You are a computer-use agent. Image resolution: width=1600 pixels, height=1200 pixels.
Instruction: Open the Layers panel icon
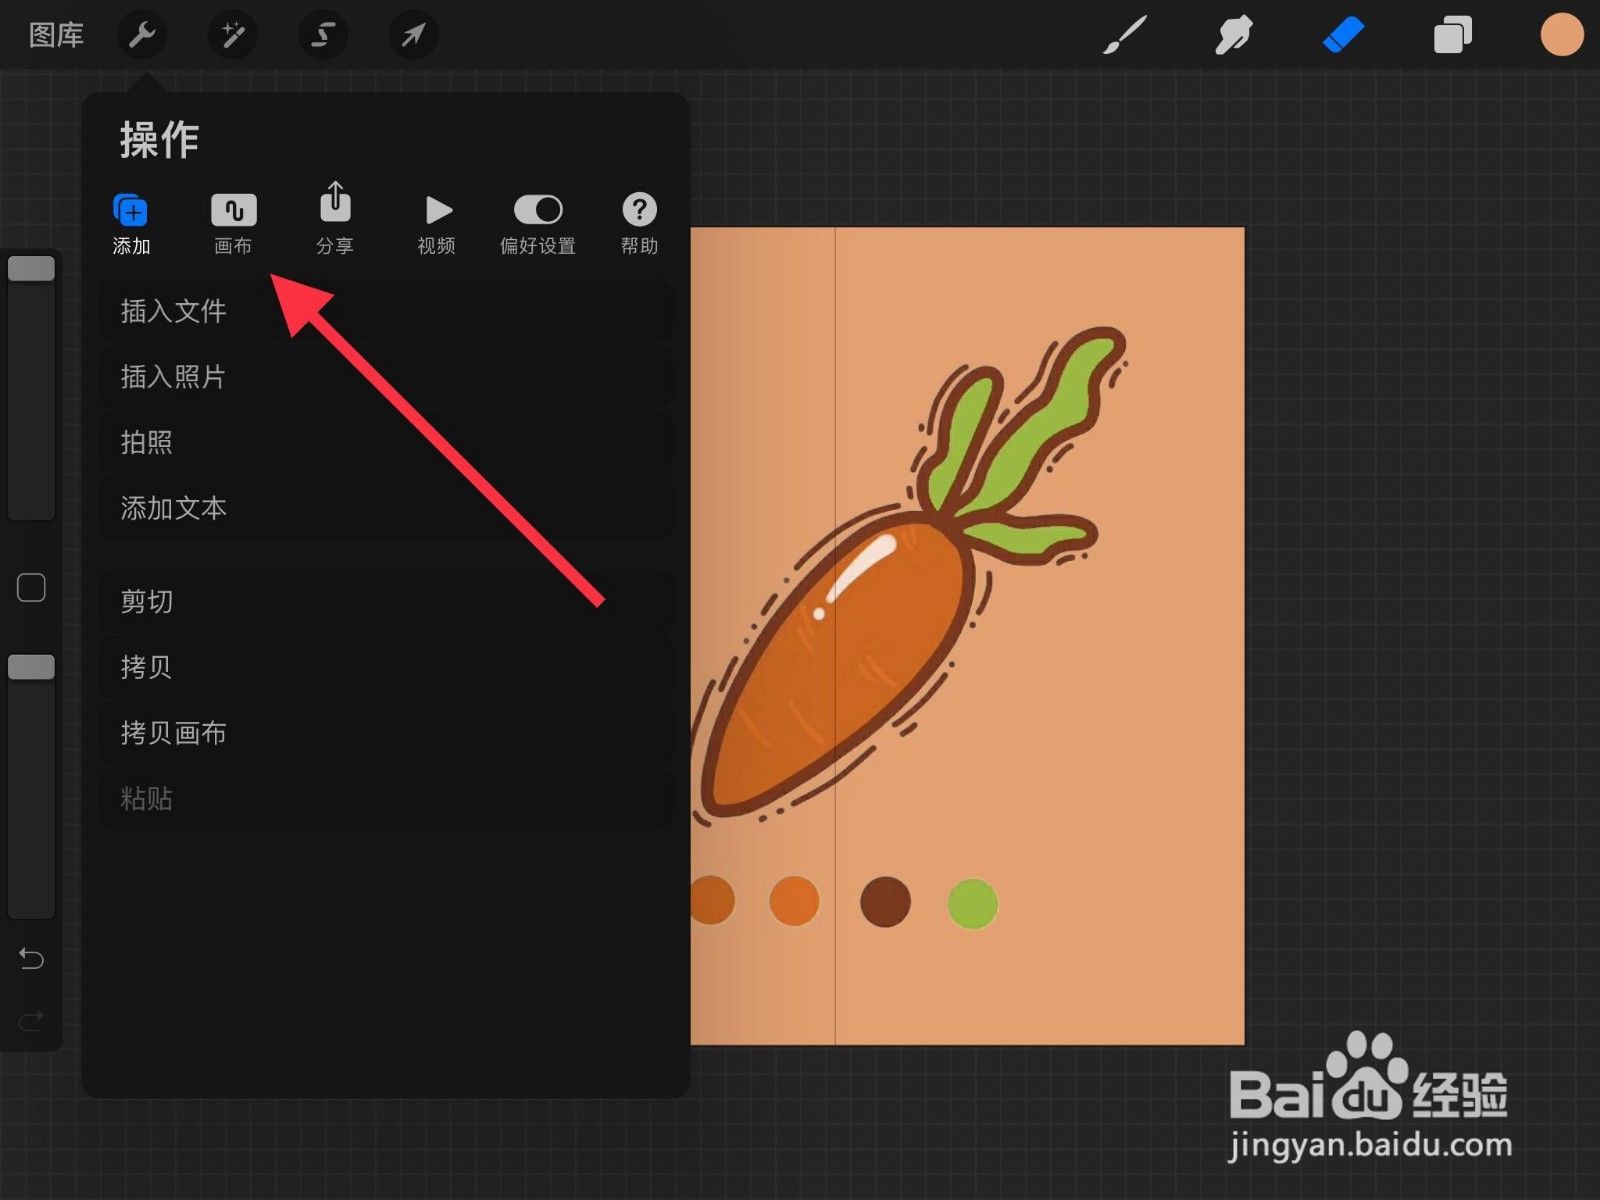[x=1452, y=36]
